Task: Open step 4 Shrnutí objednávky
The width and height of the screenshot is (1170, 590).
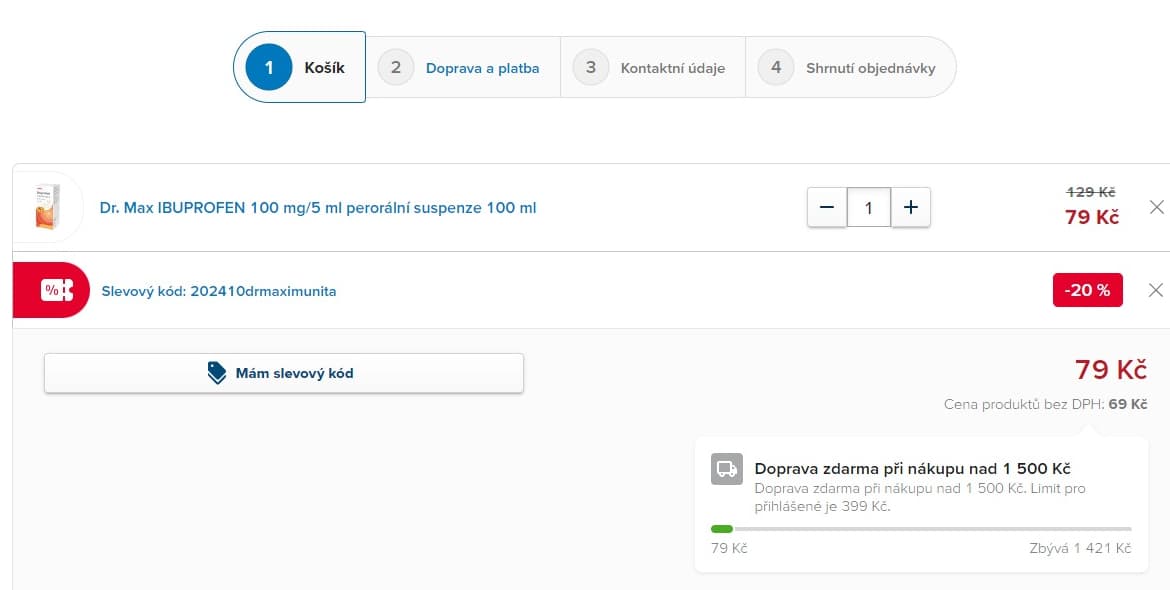Action: coord(851,68)
